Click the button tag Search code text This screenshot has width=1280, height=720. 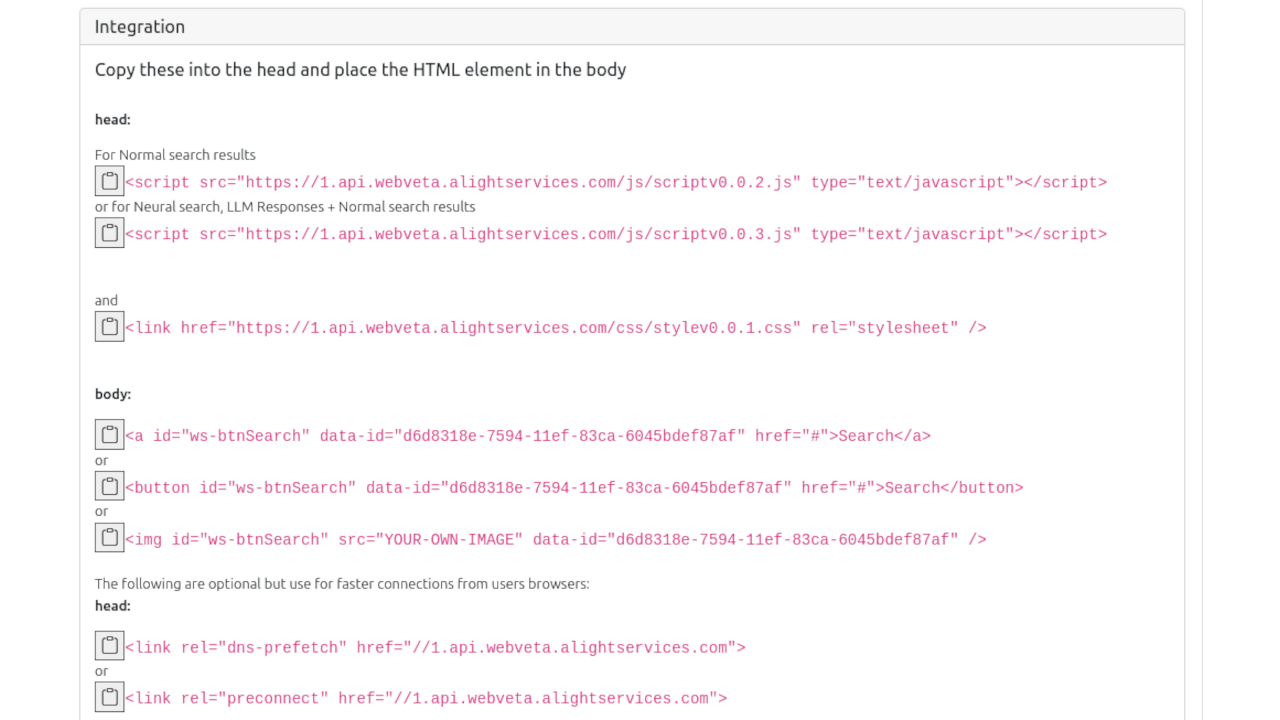click(x=574, y=488)
